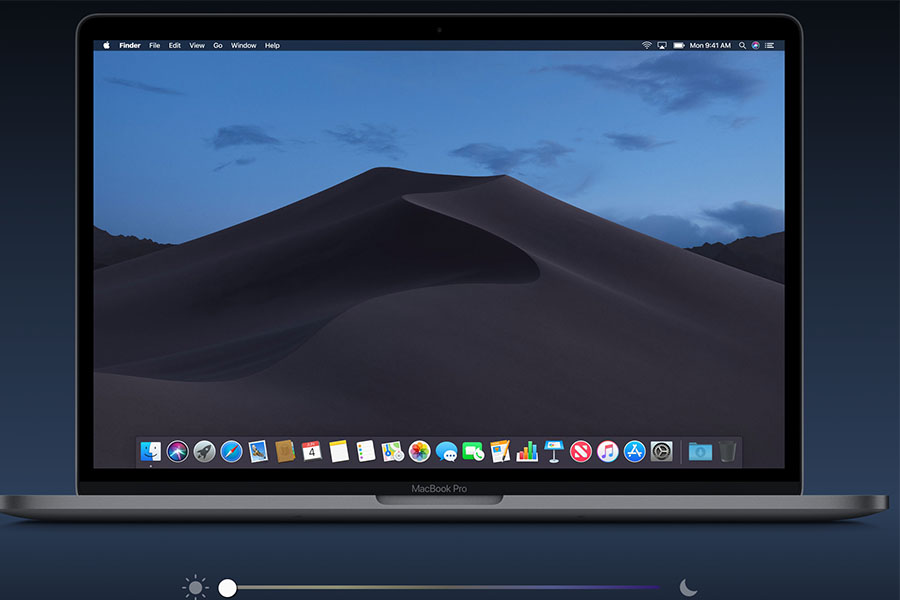The width and height of the screenshot is (900, 600).
Task: Open Mail stamp icon in Dock
Action: pos(258,451)
